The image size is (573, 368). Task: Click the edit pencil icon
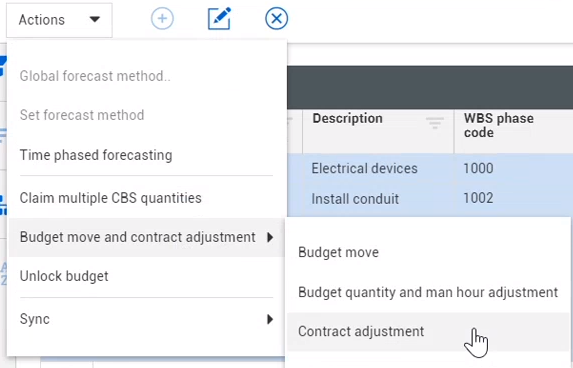[x=219, y=18]
